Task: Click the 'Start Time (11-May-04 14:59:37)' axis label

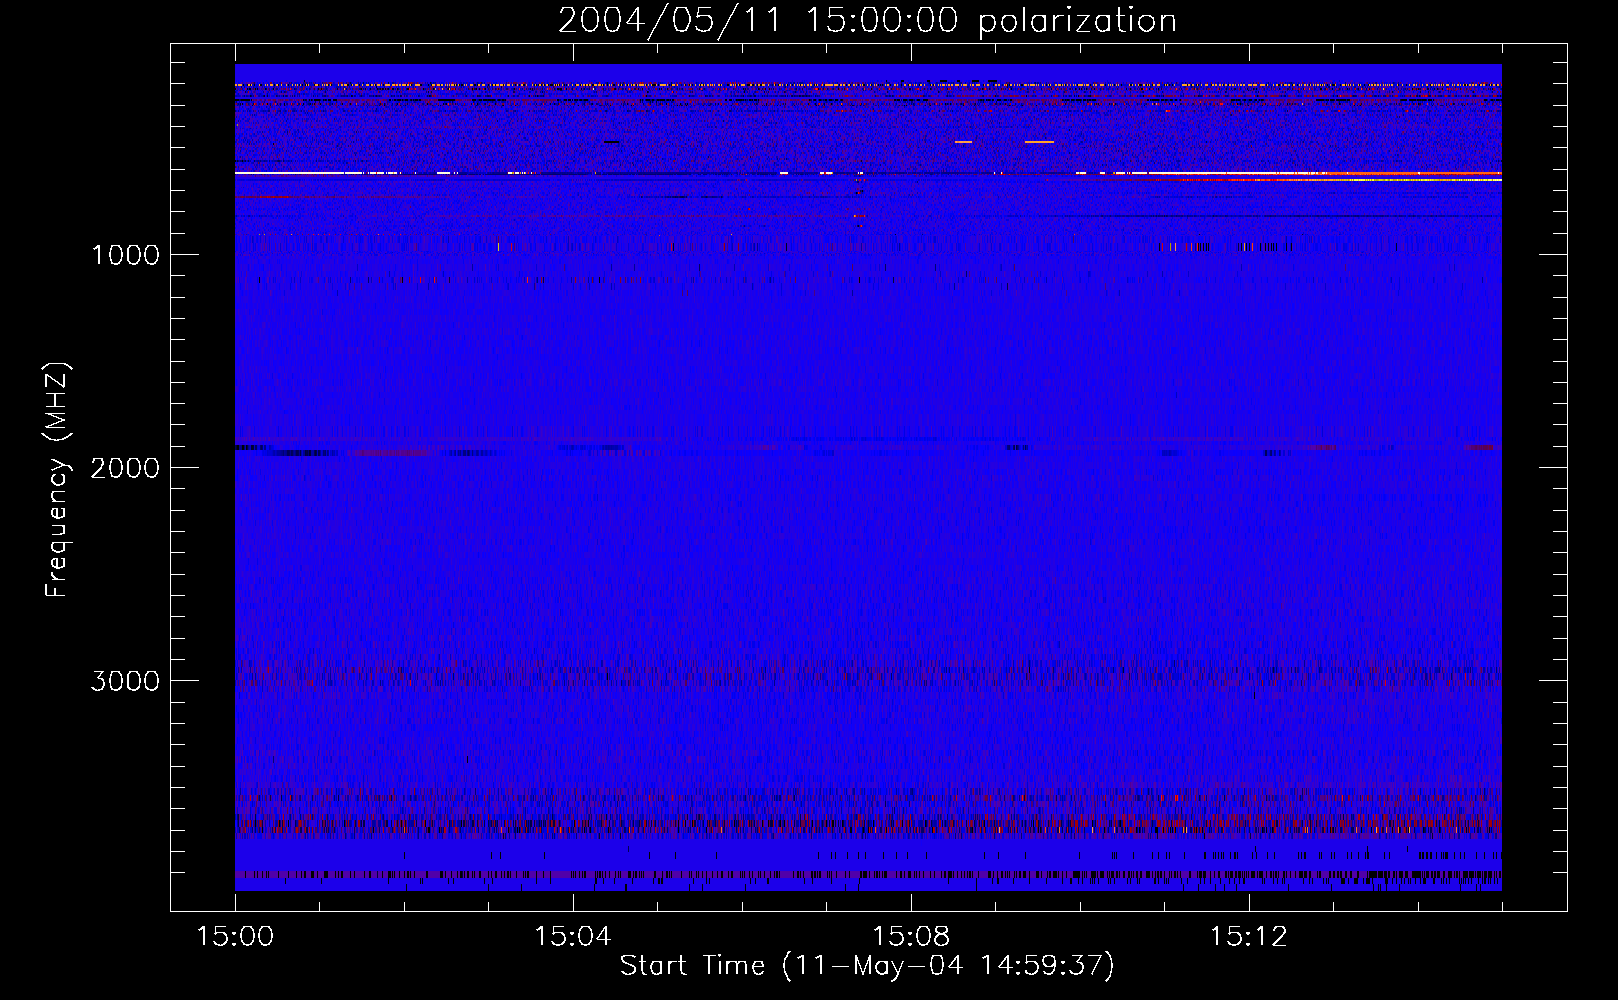Action: click(867, 966)
